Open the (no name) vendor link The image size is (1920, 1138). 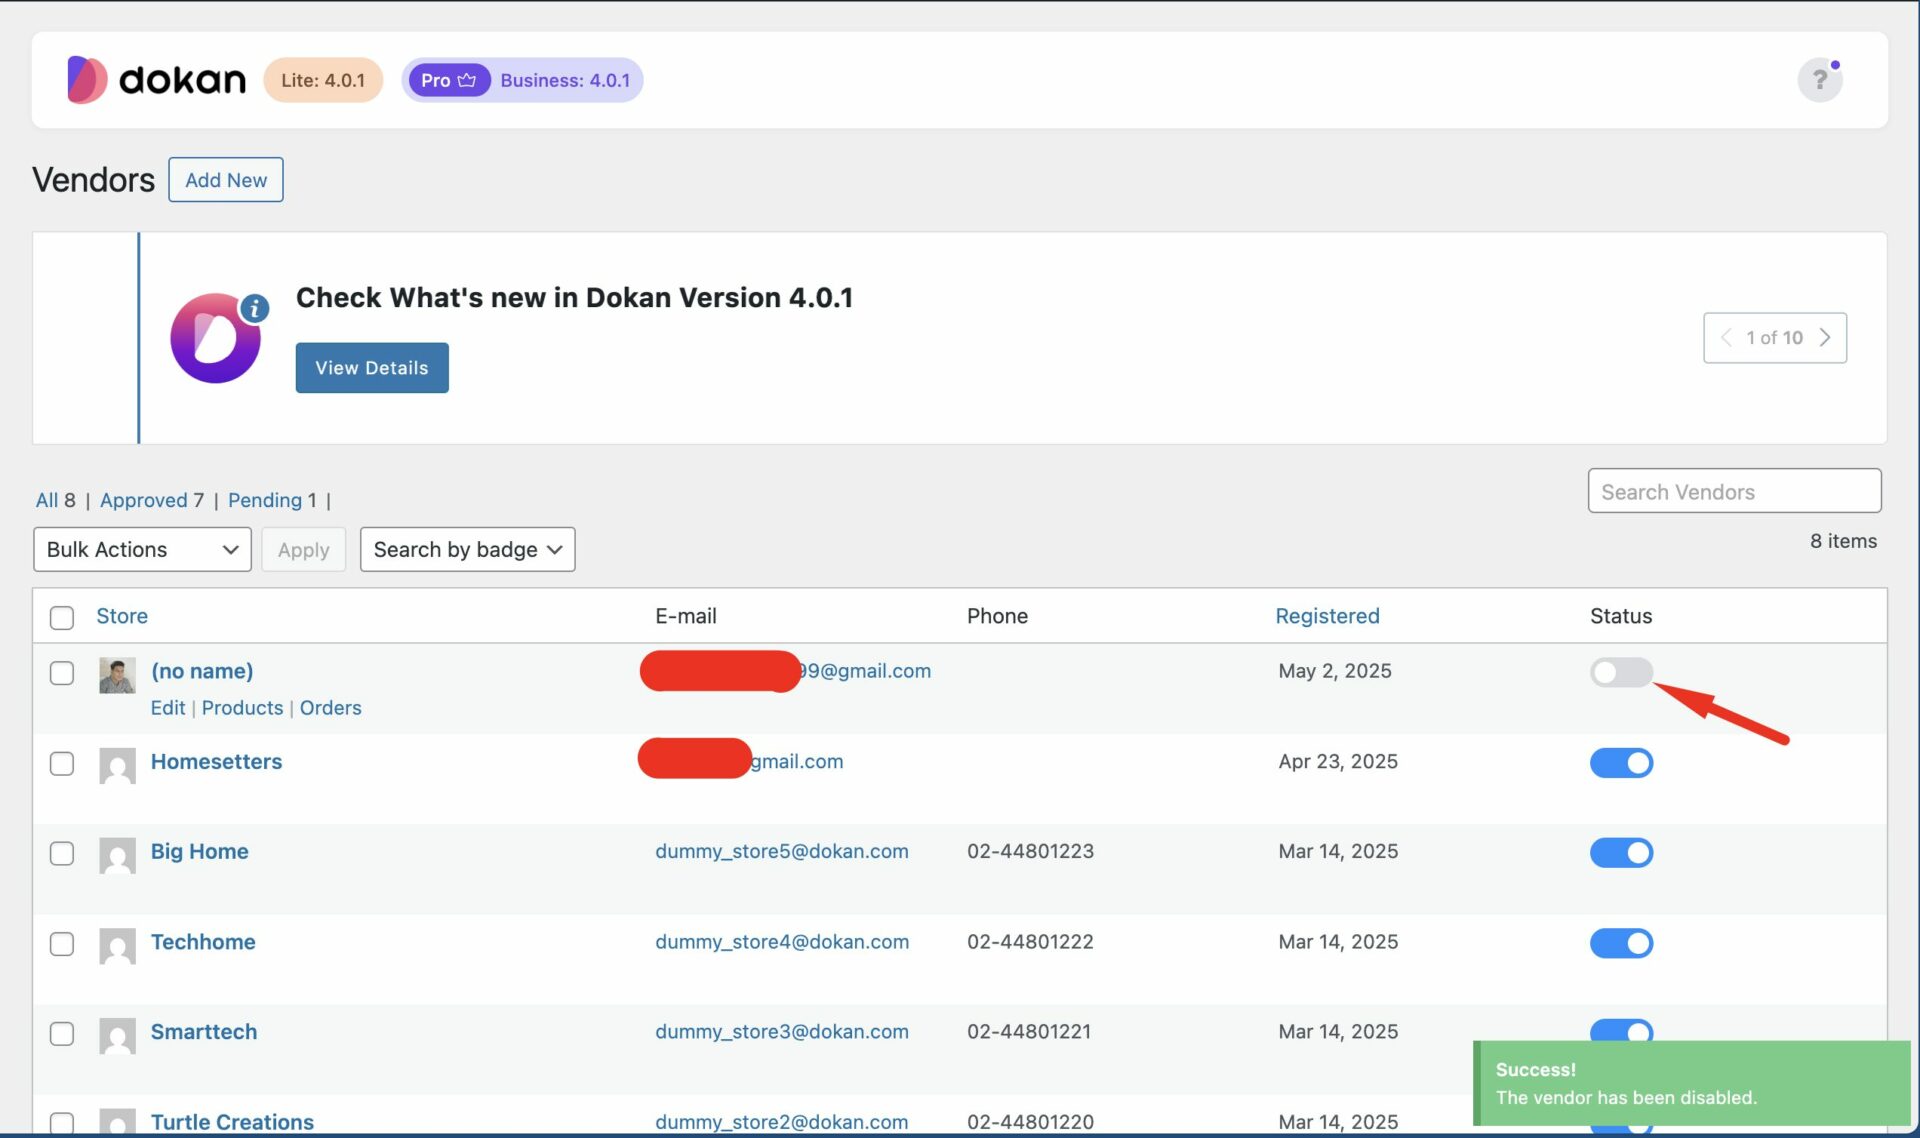(202, 671)
